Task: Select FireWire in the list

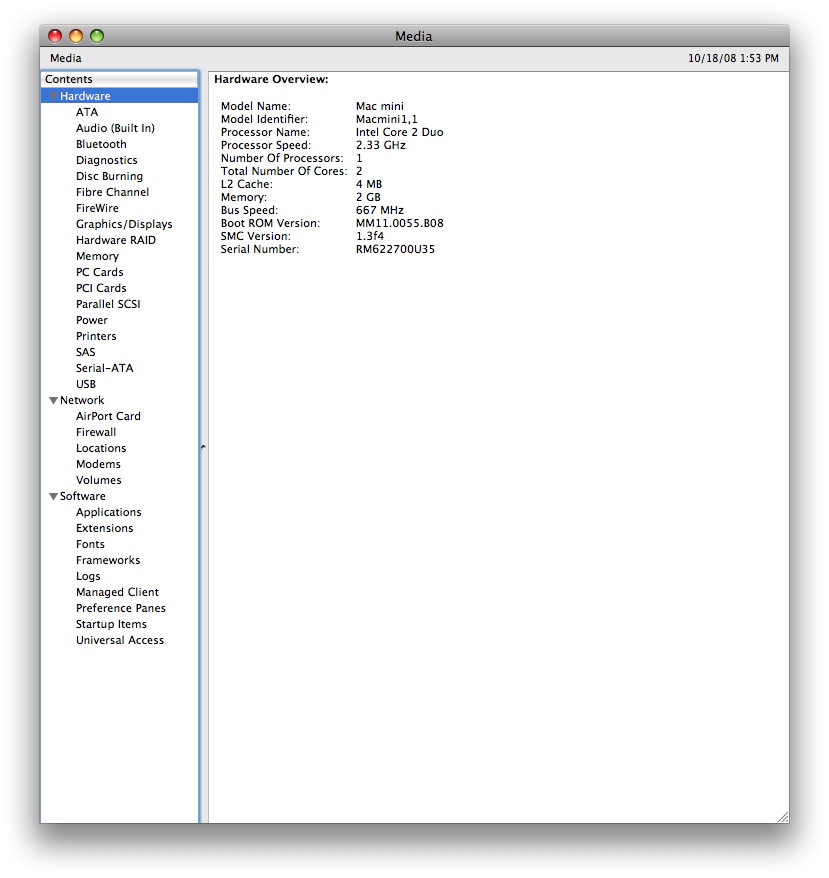Action: click(x=97, y=208)
